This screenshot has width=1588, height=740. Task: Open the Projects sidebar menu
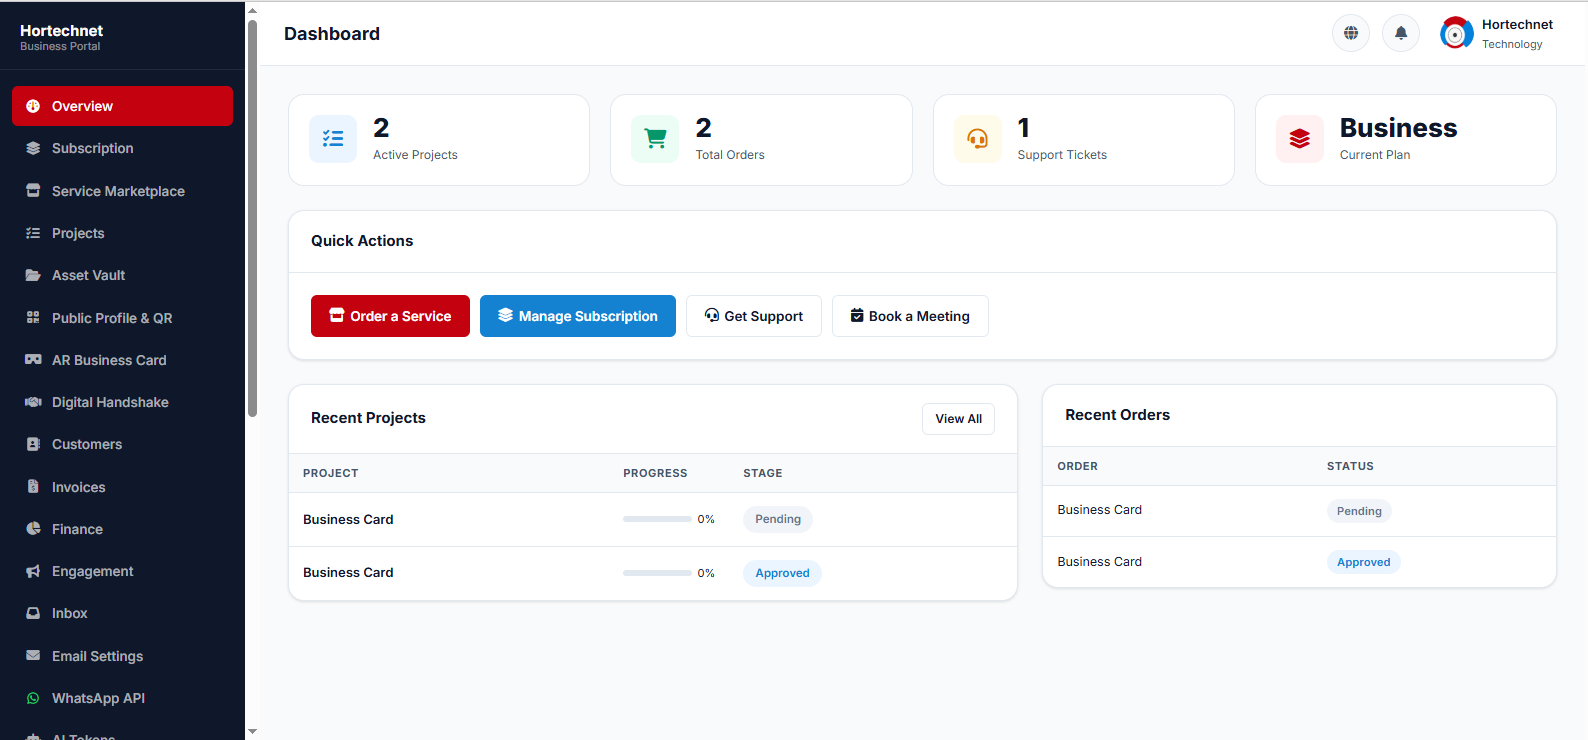click(x=122, y=233)
